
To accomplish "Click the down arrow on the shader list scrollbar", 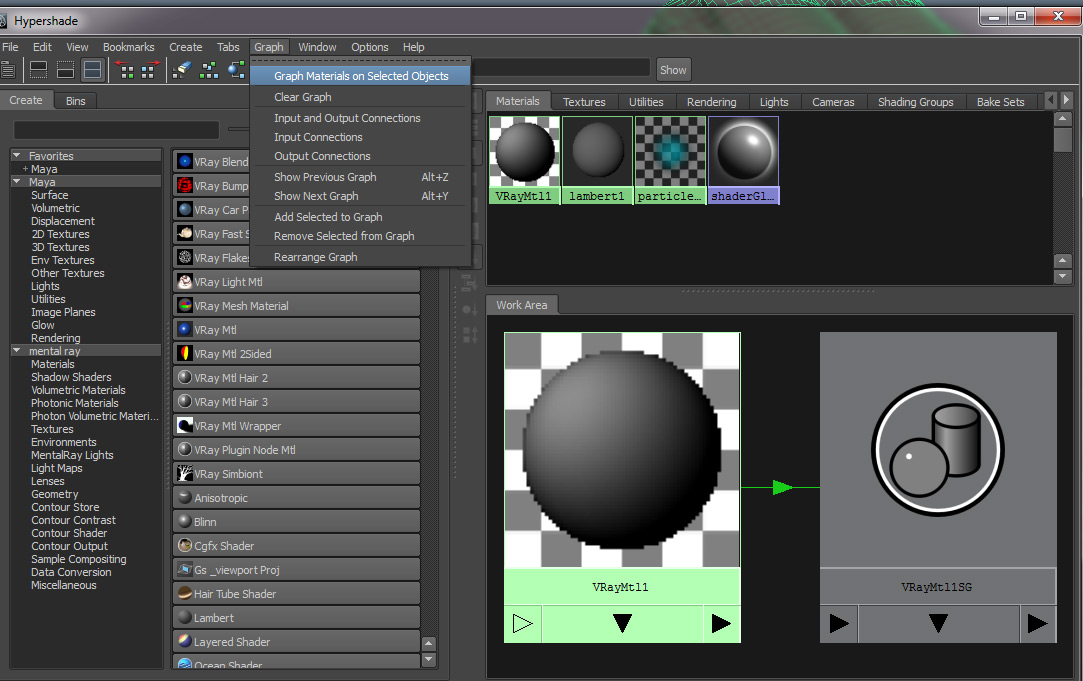I will click(428, 660).
